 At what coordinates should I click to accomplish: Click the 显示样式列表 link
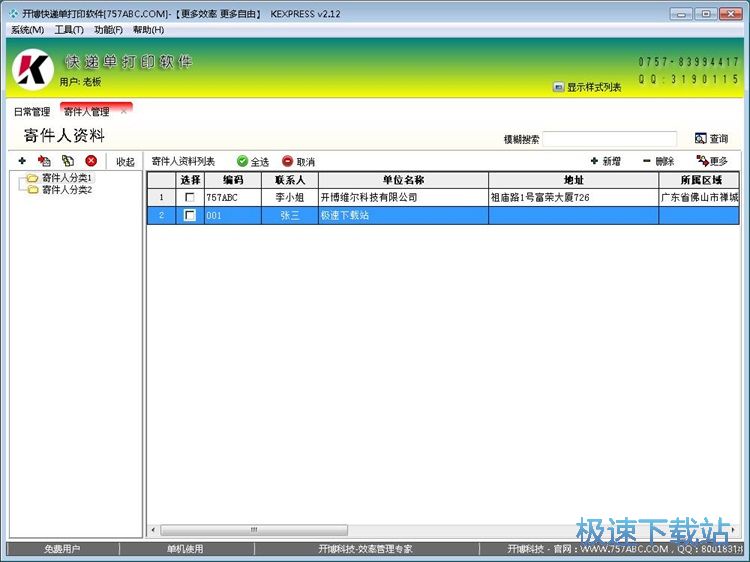pyautogui.click(x=594, y=87)
